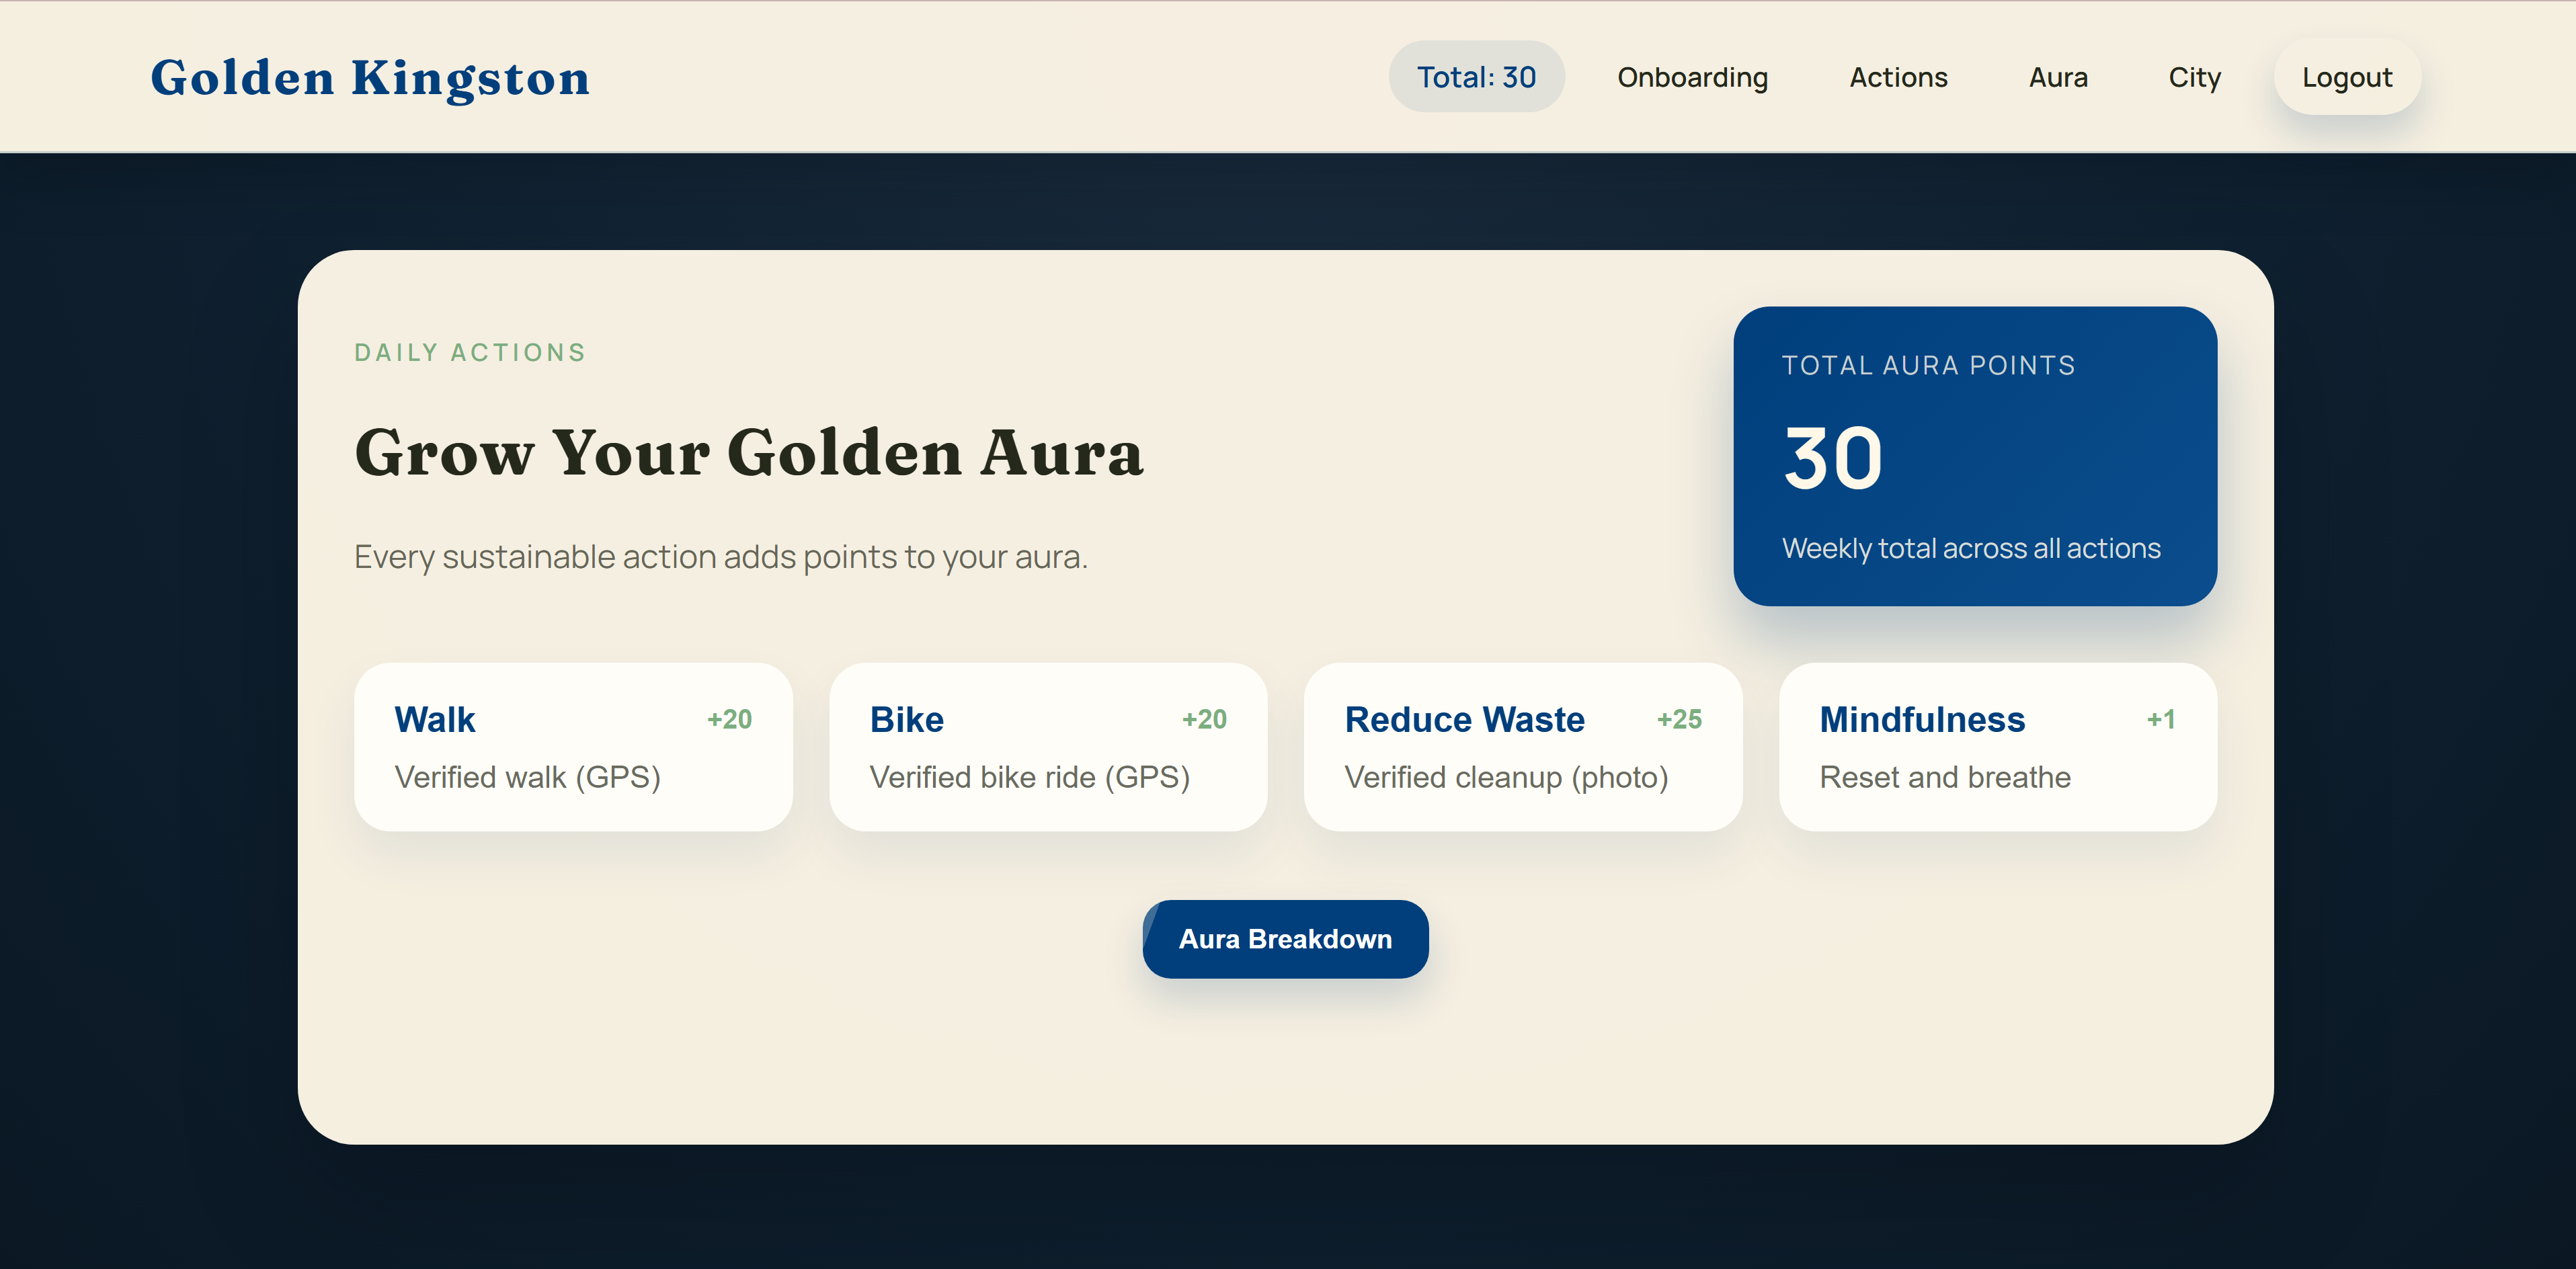The image size is (2576, 1269).
Task: Select the Bike action card
Action: tap(1047, 746)
